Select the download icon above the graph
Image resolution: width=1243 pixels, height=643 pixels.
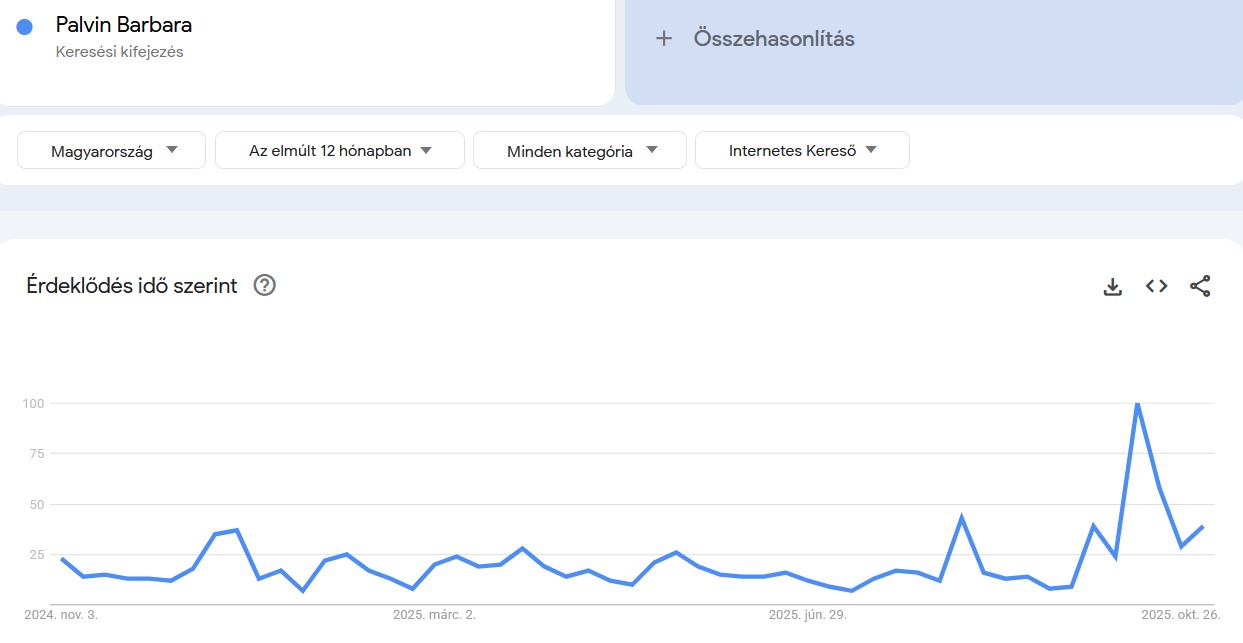coord(1112,286)
